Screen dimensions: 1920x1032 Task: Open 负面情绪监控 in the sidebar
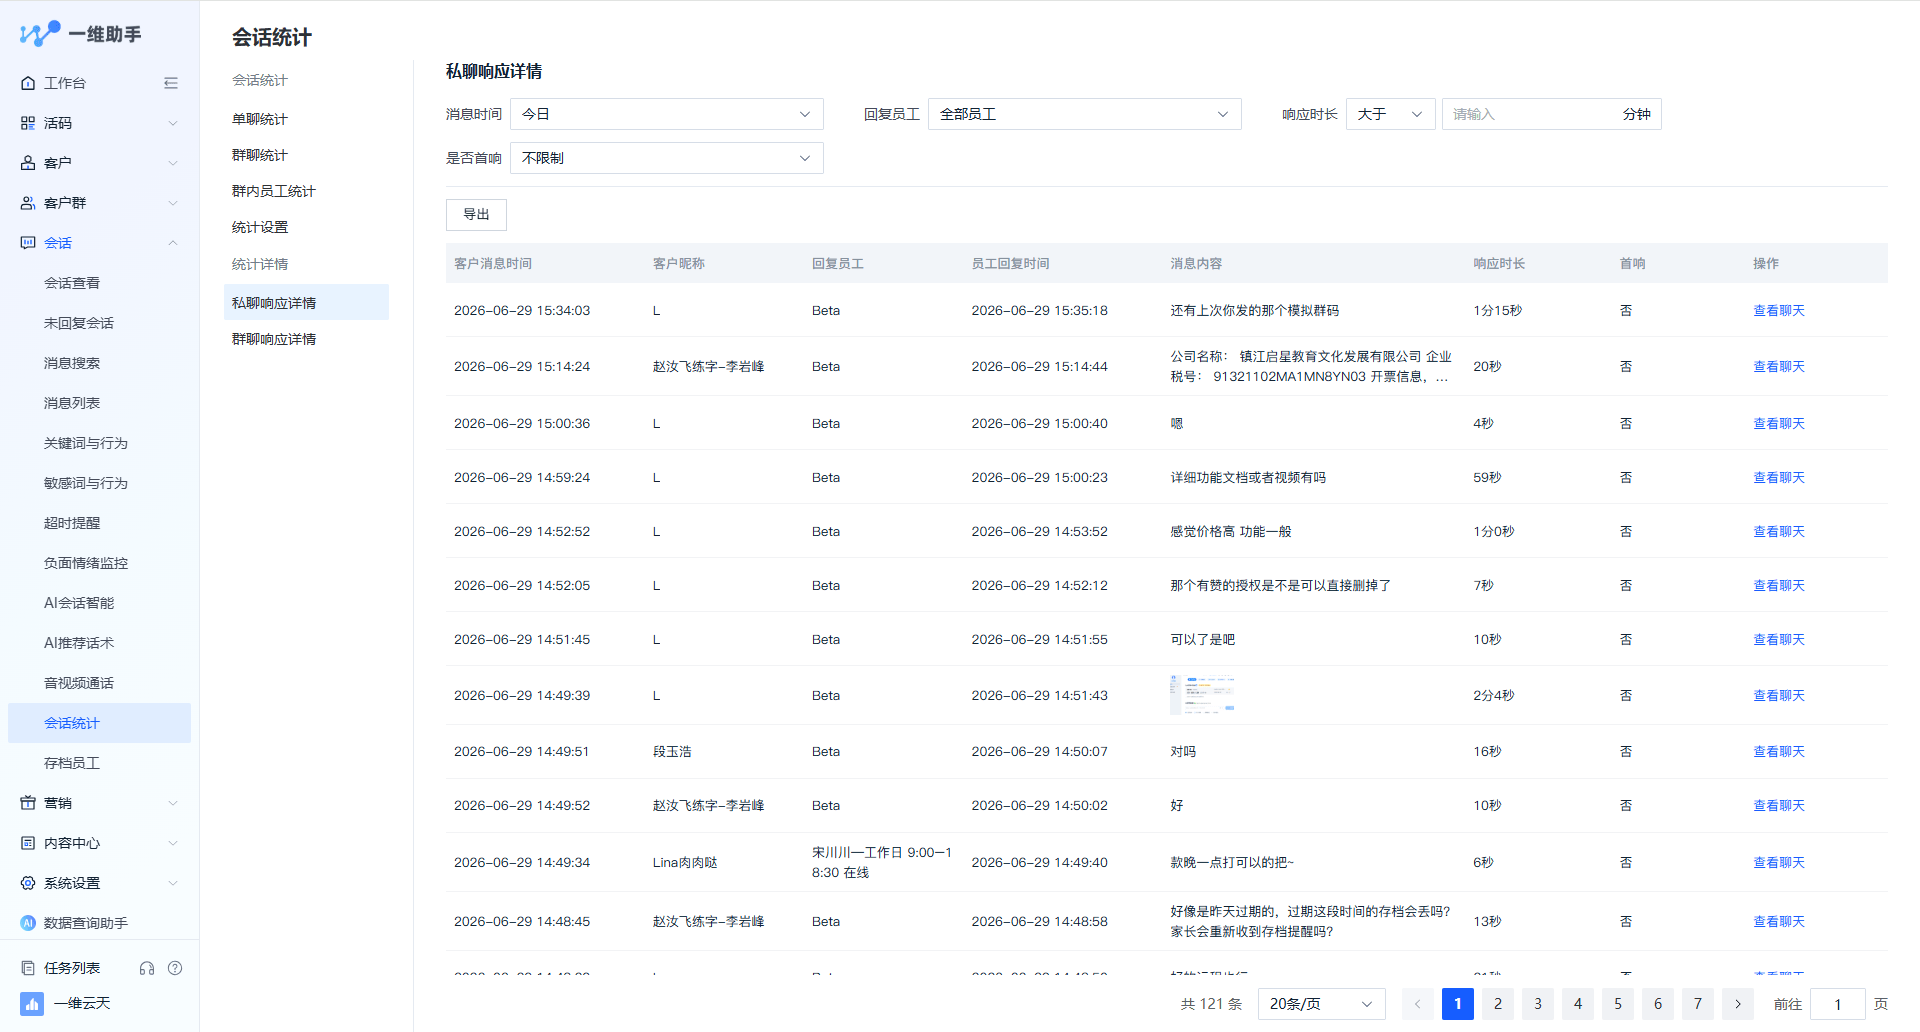pos(86,563)
